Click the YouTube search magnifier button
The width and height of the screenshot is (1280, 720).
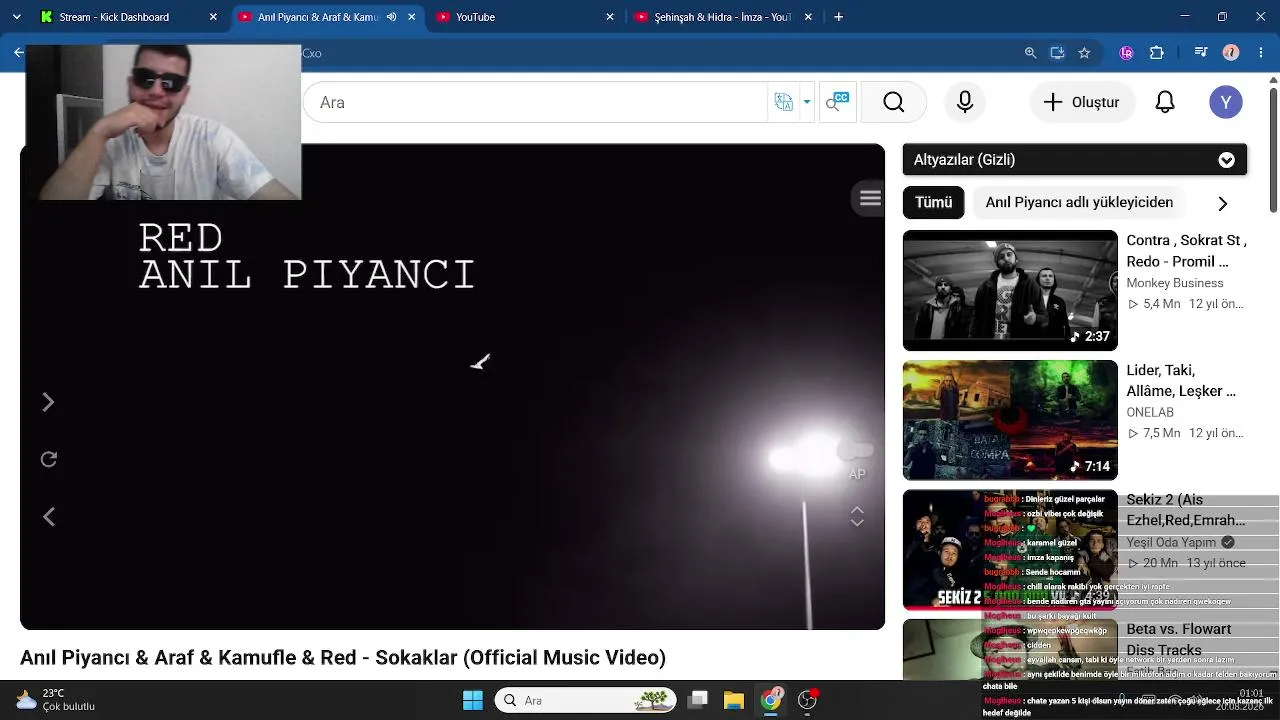coord(893,102)
